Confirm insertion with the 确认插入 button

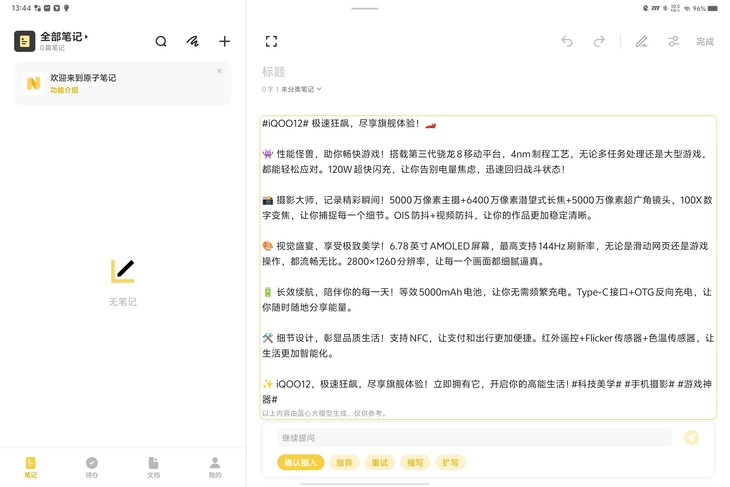pos(301,462)
